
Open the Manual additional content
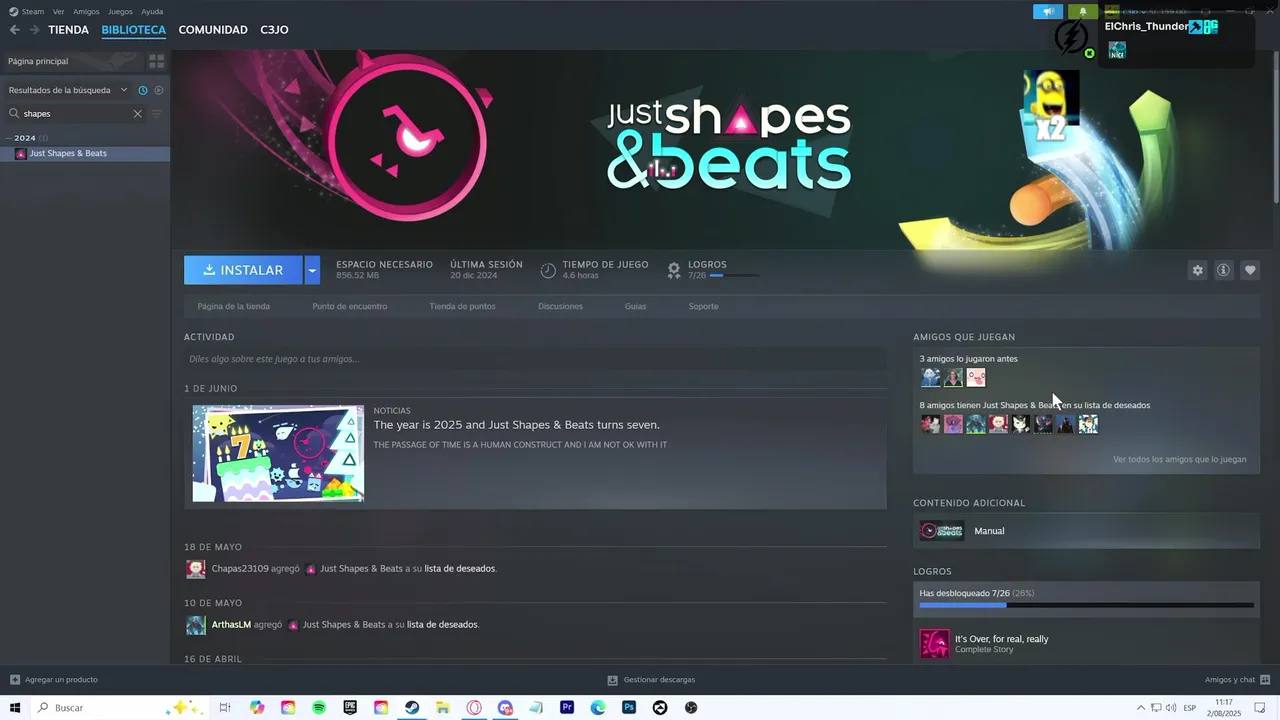tap(1086, 531)
